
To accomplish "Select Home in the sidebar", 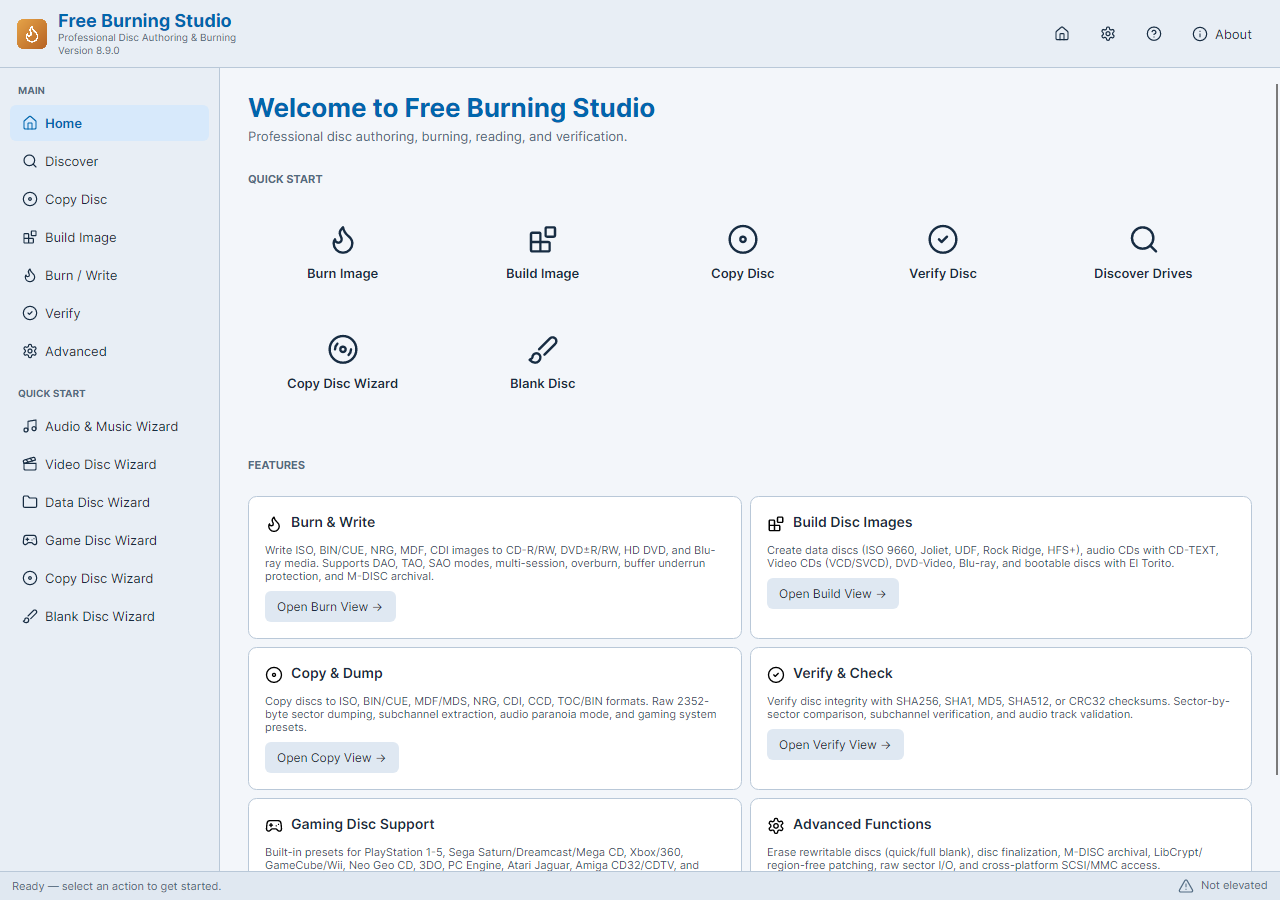I will [110, 123].
